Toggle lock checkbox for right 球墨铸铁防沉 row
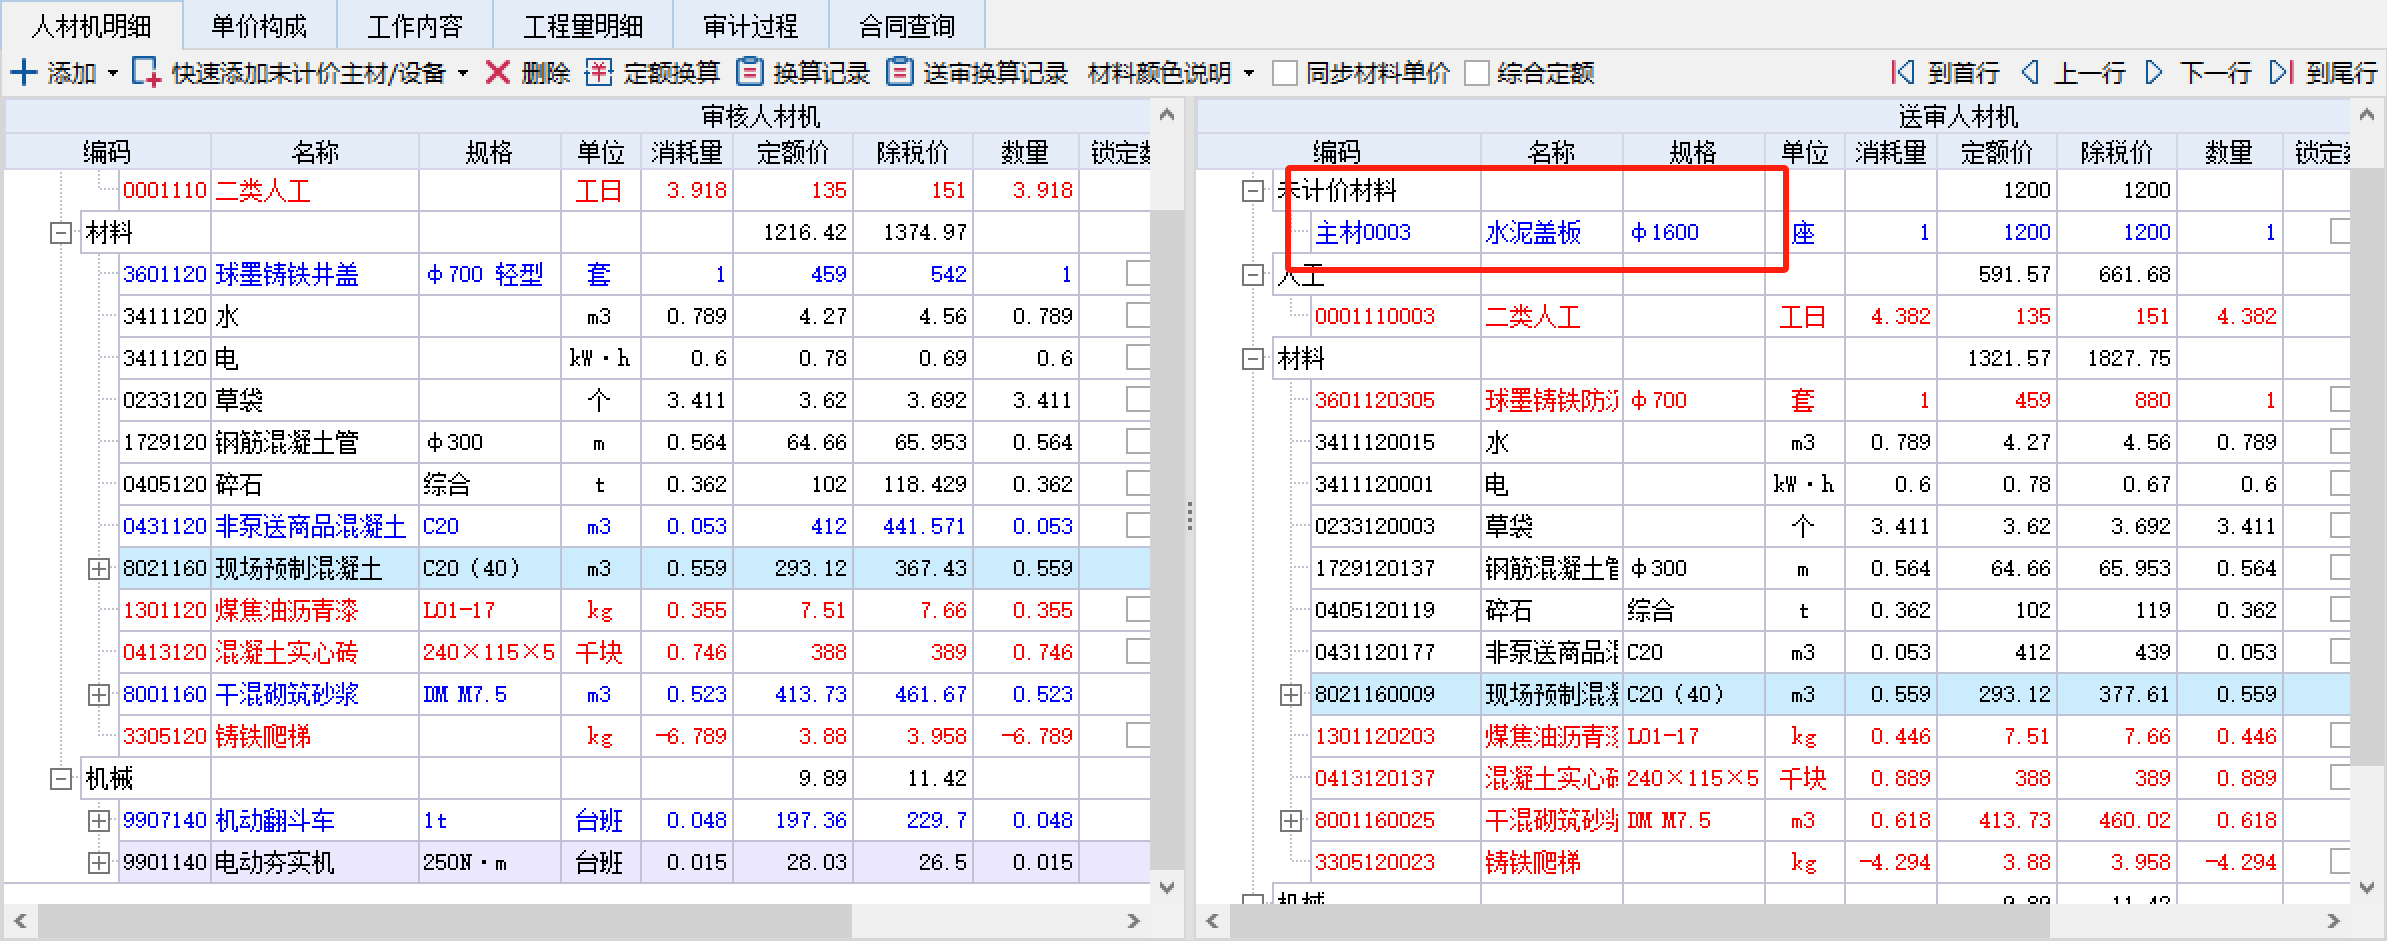Image resolution: width=2387 pixels, height=941 pixels. (x=2340, y=400)
